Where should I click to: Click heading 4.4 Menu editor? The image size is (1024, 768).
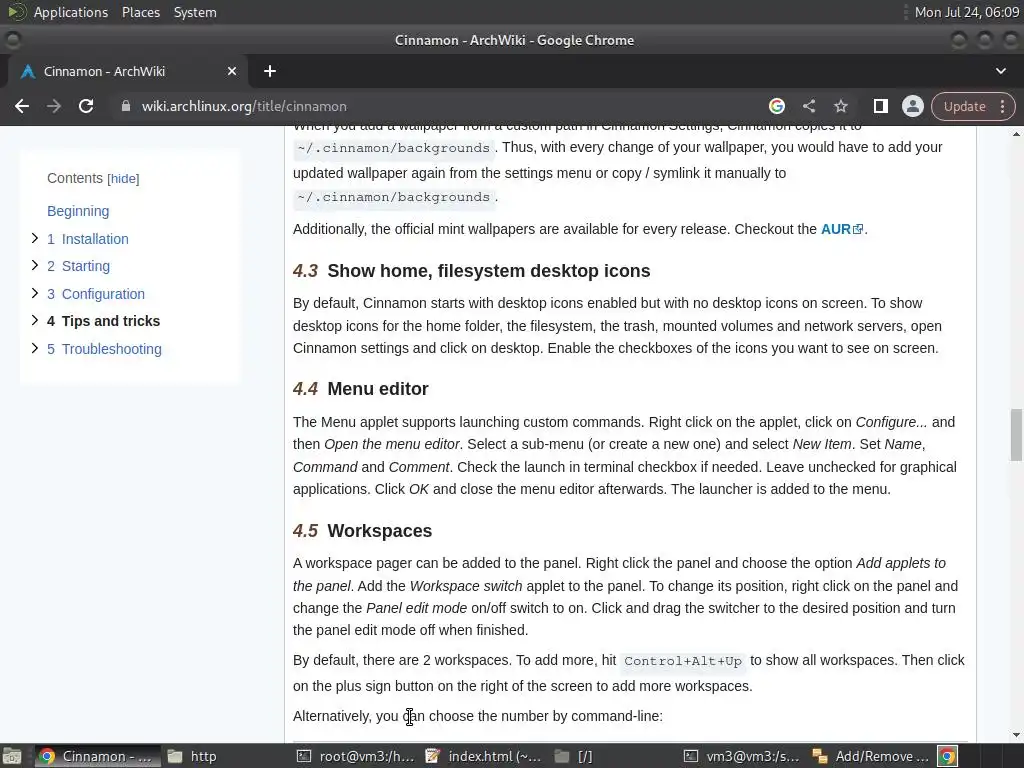pyautogui.click(x=360, y=389)
